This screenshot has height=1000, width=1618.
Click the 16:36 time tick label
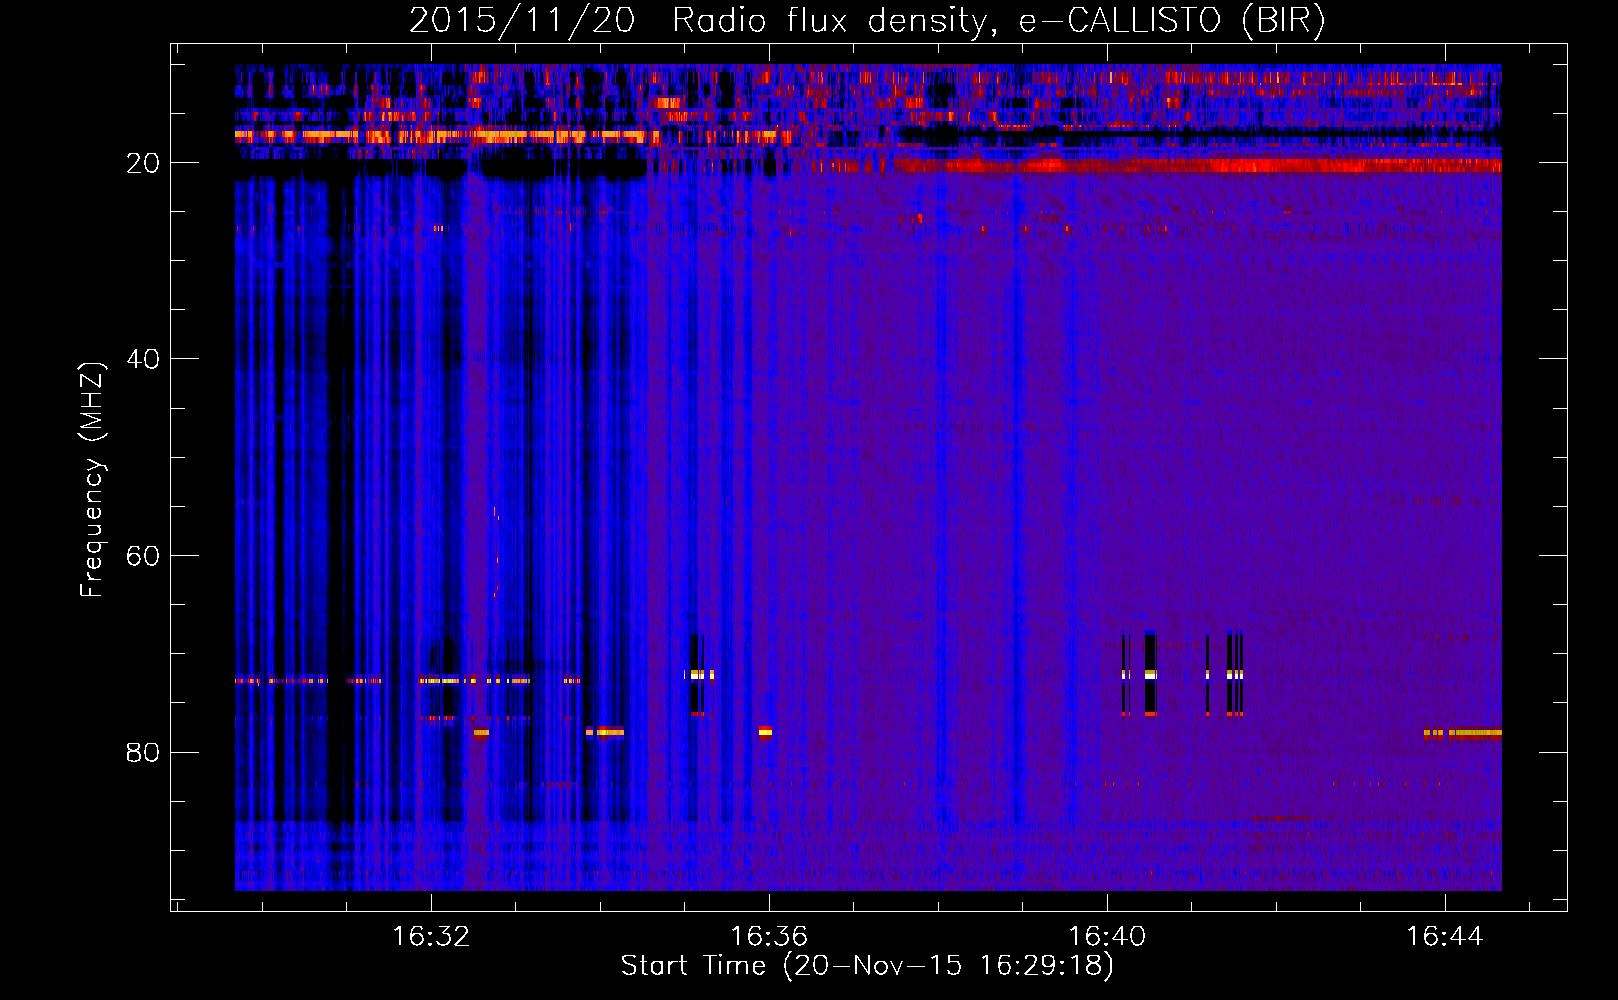[769, 937]
